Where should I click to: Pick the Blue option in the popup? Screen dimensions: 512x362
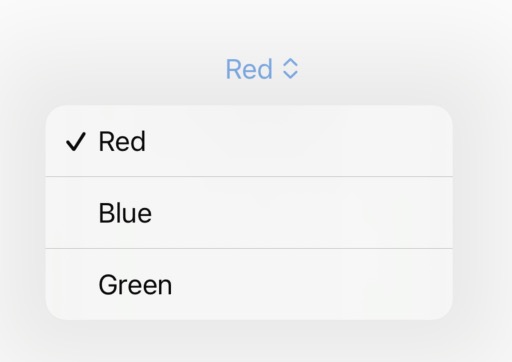249,213
